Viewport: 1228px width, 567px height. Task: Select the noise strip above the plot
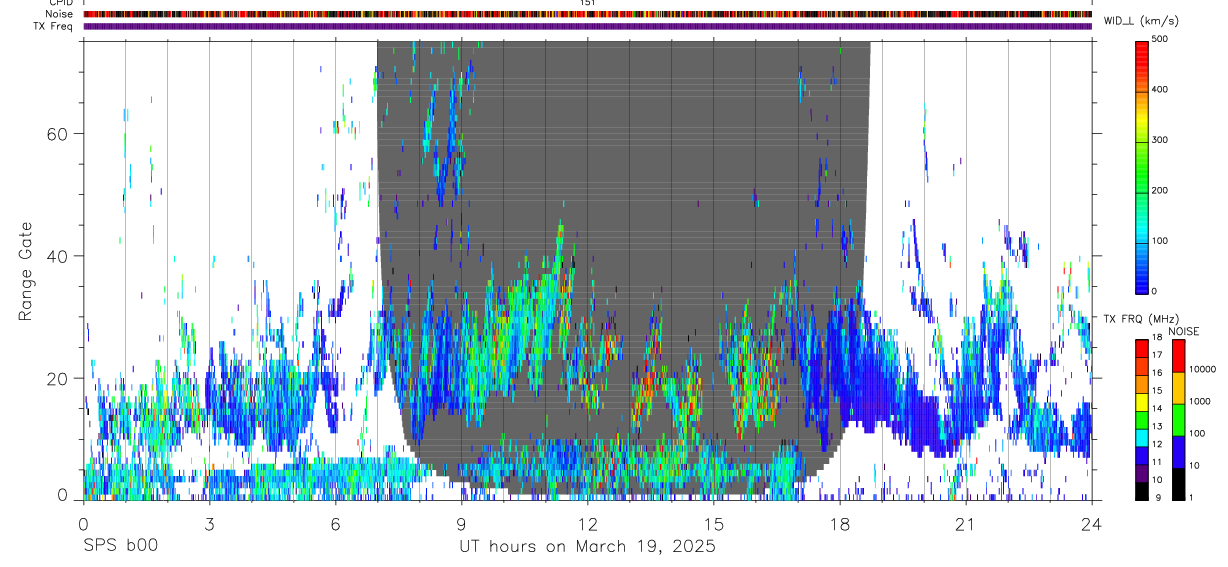587,14
